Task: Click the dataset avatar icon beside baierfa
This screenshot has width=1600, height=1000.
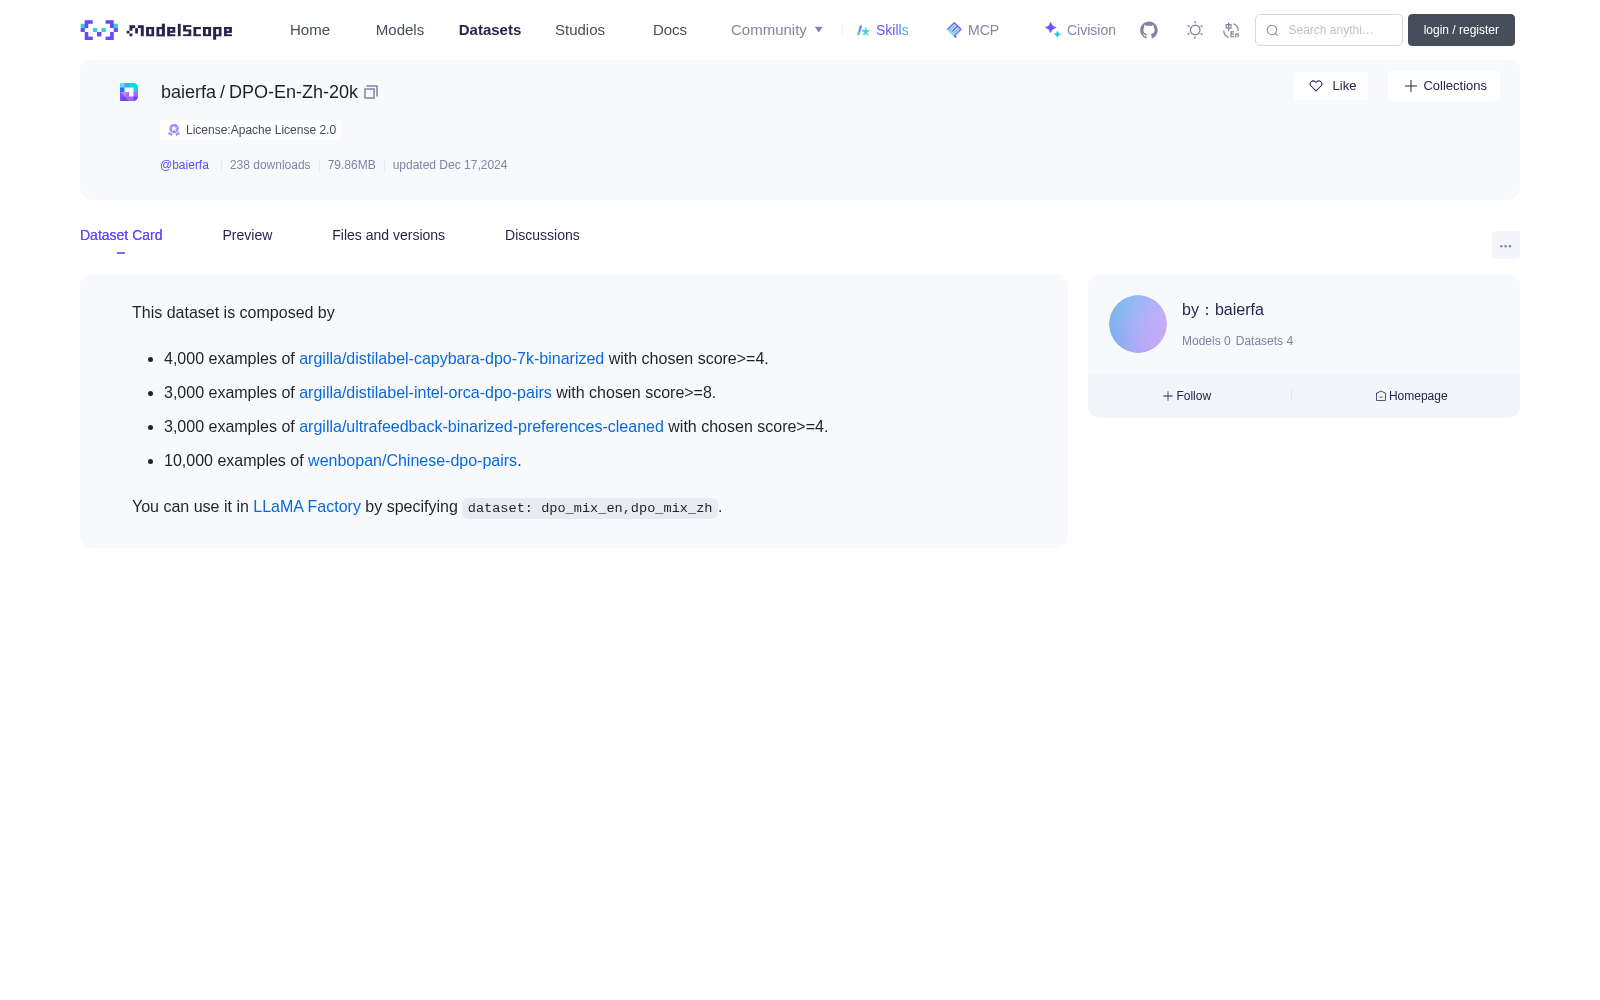Action: pos(129,92)
